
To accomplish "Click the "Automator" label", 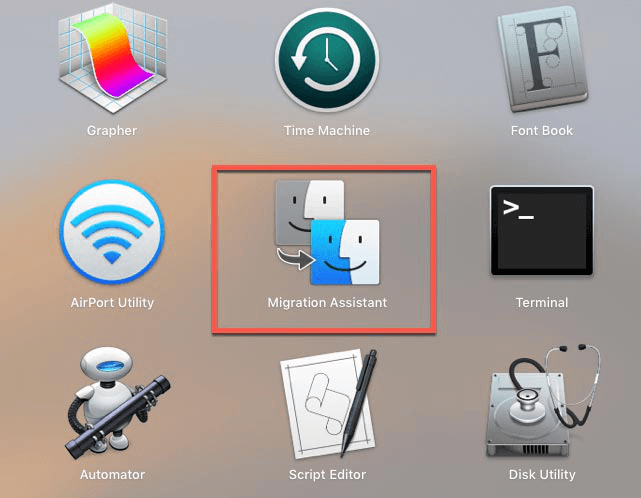I will click(x=112, y=475).
